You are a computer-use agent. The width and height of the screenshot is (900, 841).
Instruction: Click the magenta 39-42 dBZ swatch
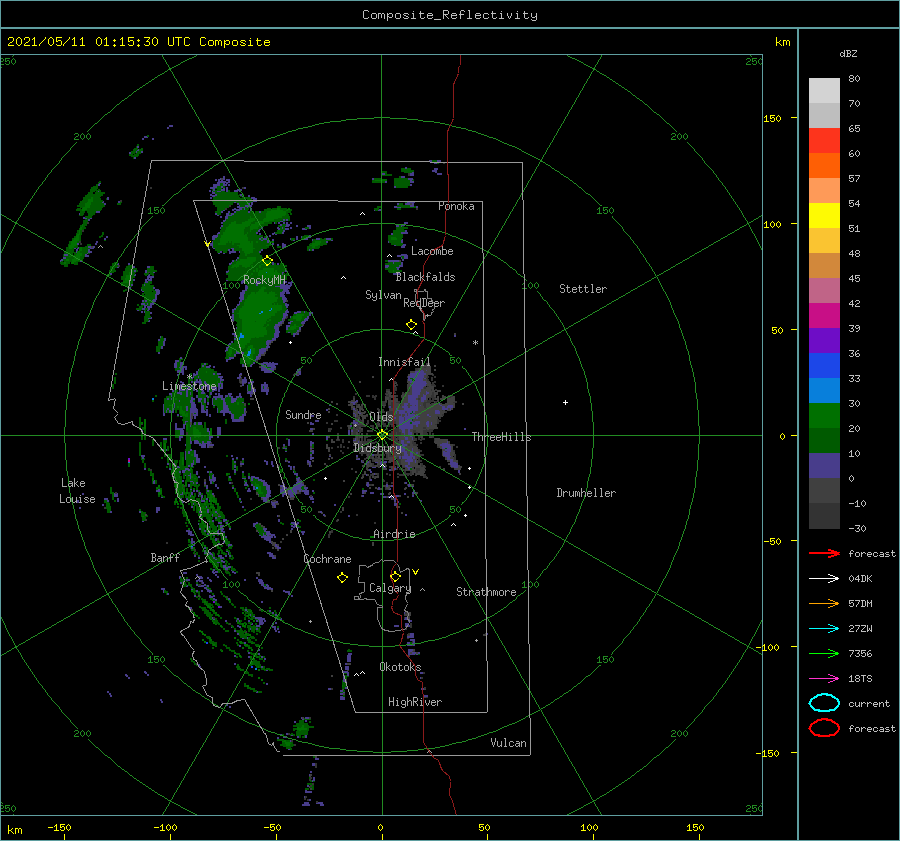coord(824,315)
